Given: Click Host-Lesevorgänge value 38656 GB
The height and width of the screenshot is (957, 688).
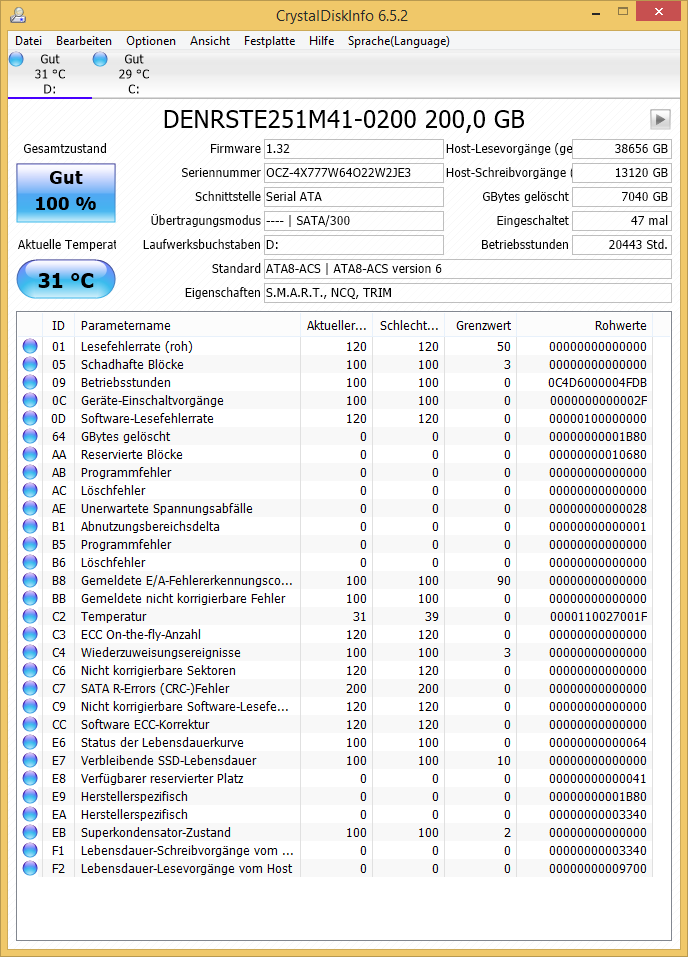Looking at the screenshot, I should 621,149.
